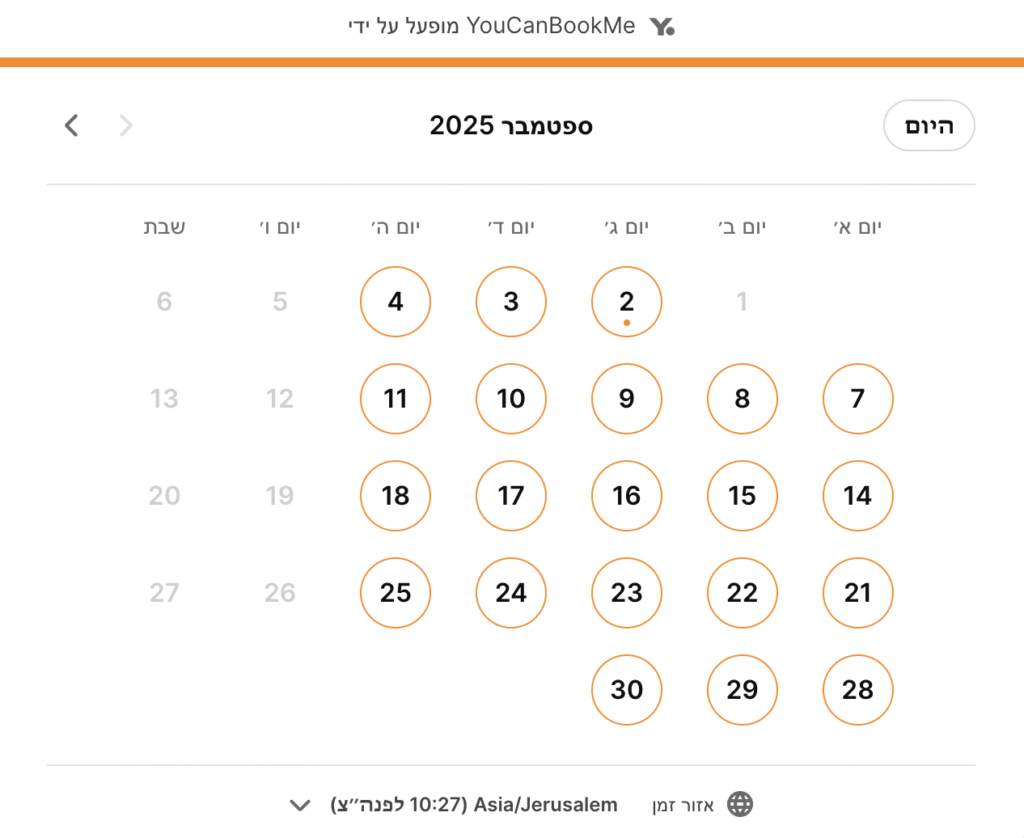Click the YouCanBookMe logo icon
This screenshot has height=838, width=1024.
[x=662, y=27]
